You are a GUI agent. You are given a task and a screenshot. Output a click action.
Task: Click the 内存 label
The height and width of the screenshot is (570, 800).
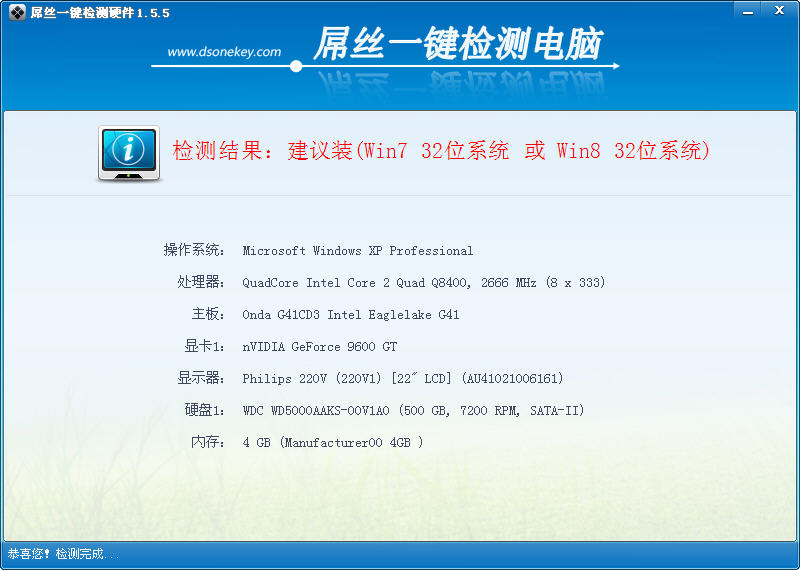(208, 442)
